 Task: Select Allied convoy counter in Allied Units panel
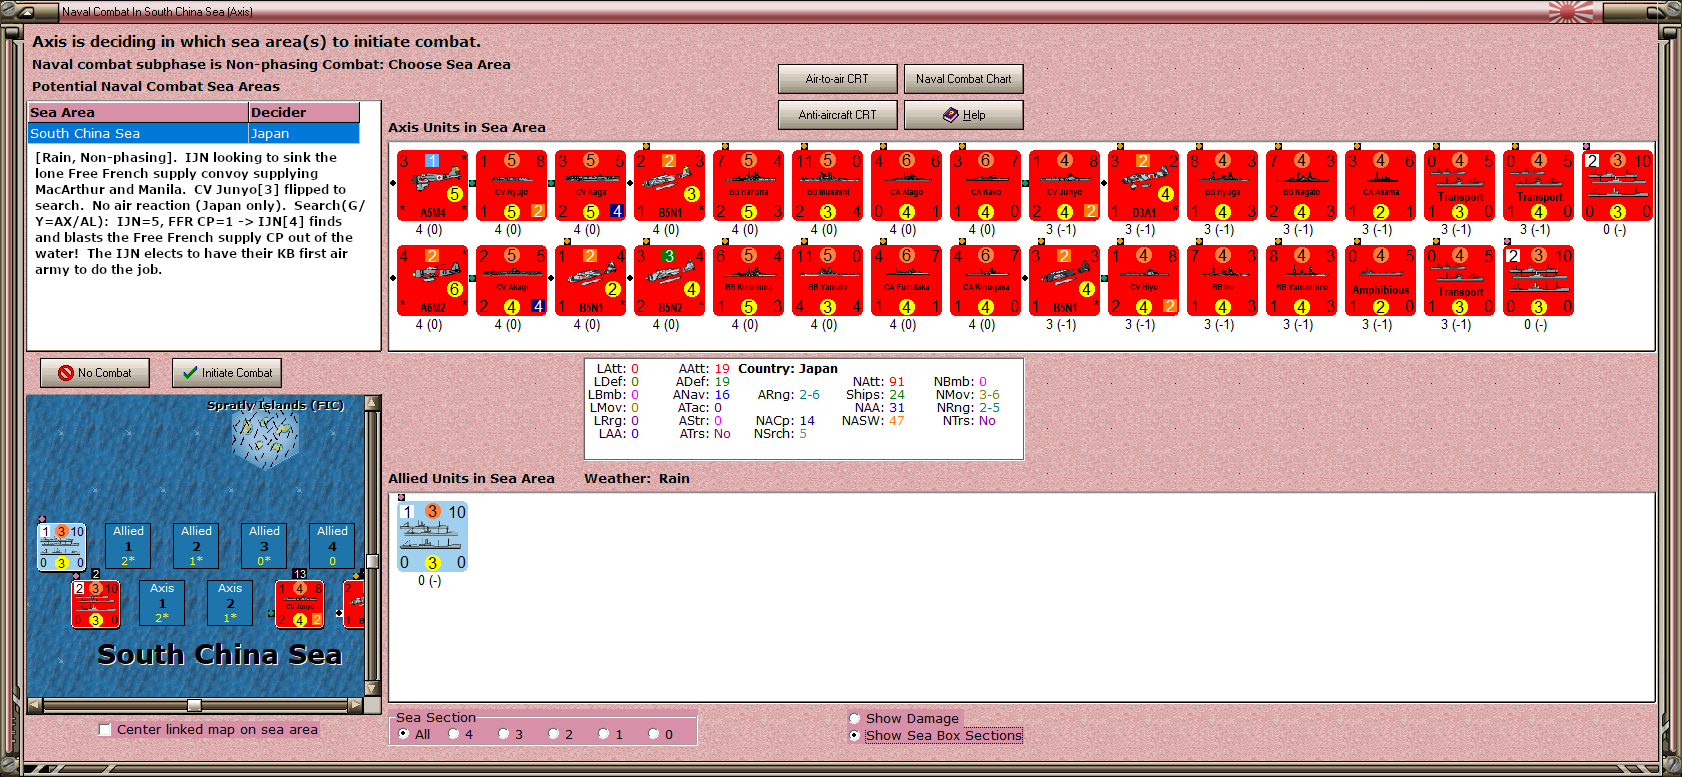click(433, 537)
